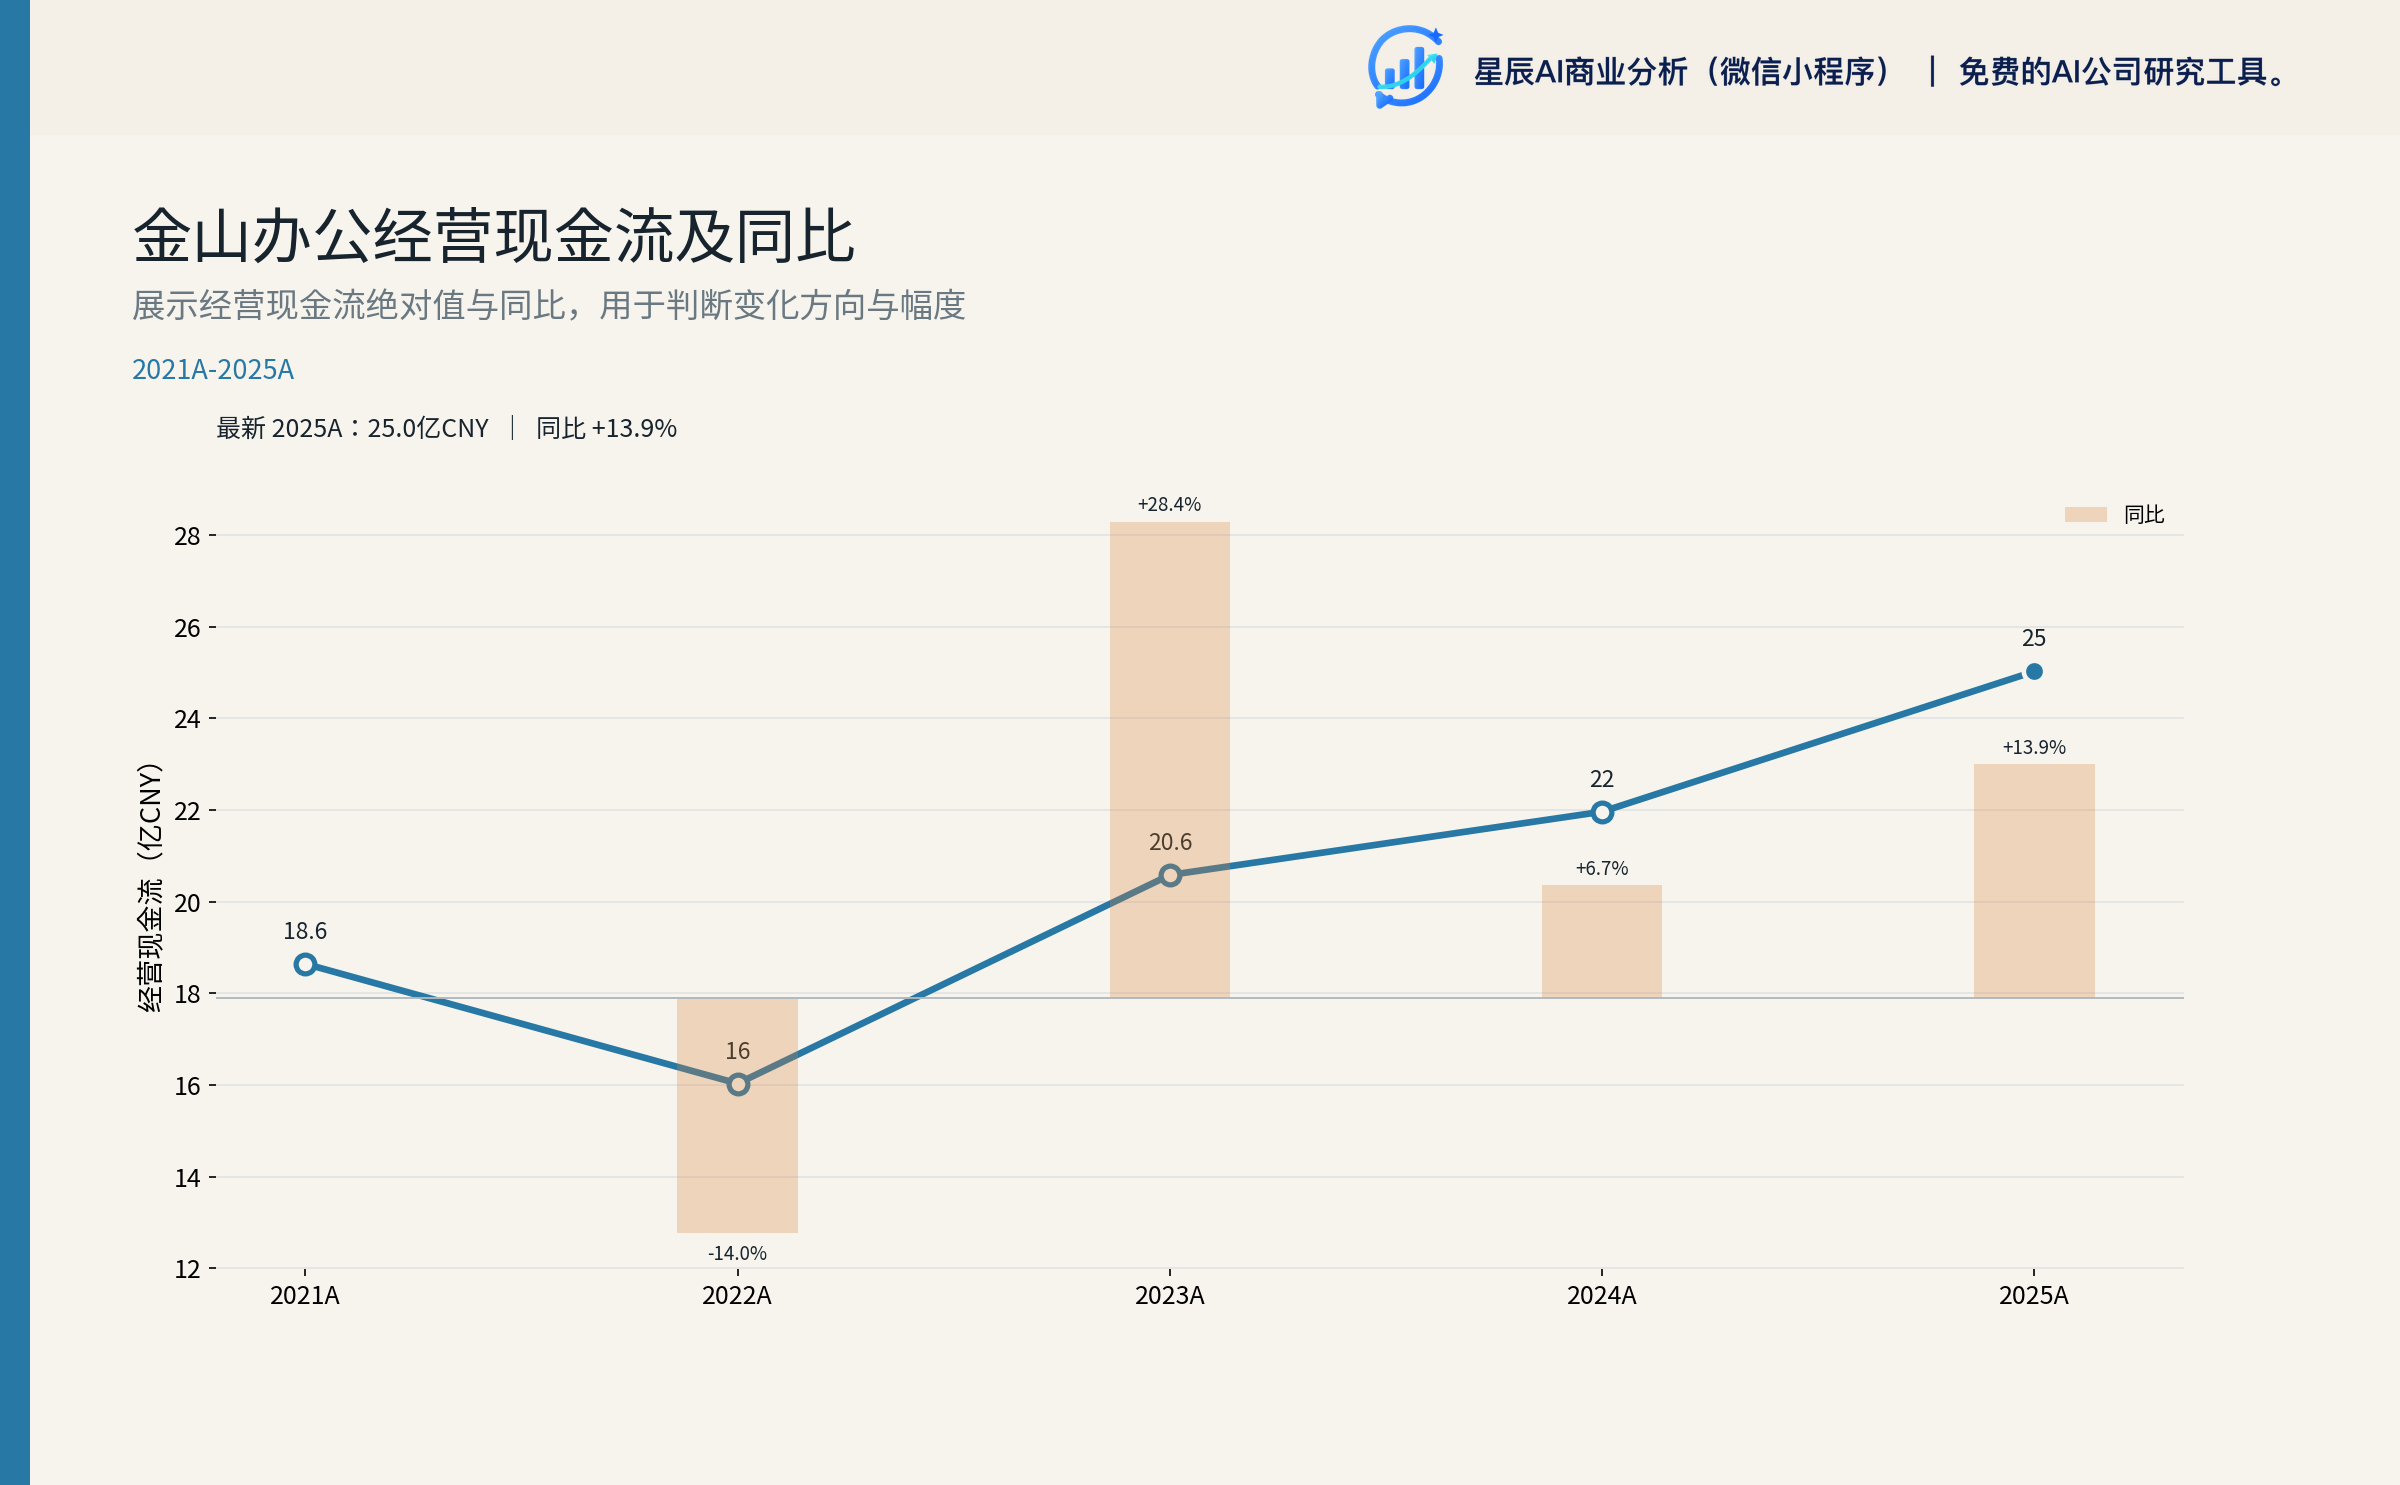Image resolution: width=2400 pixels, height=1485 pixels.
Task: Click the y-axis tick label 12
Action: [187, 1270]
